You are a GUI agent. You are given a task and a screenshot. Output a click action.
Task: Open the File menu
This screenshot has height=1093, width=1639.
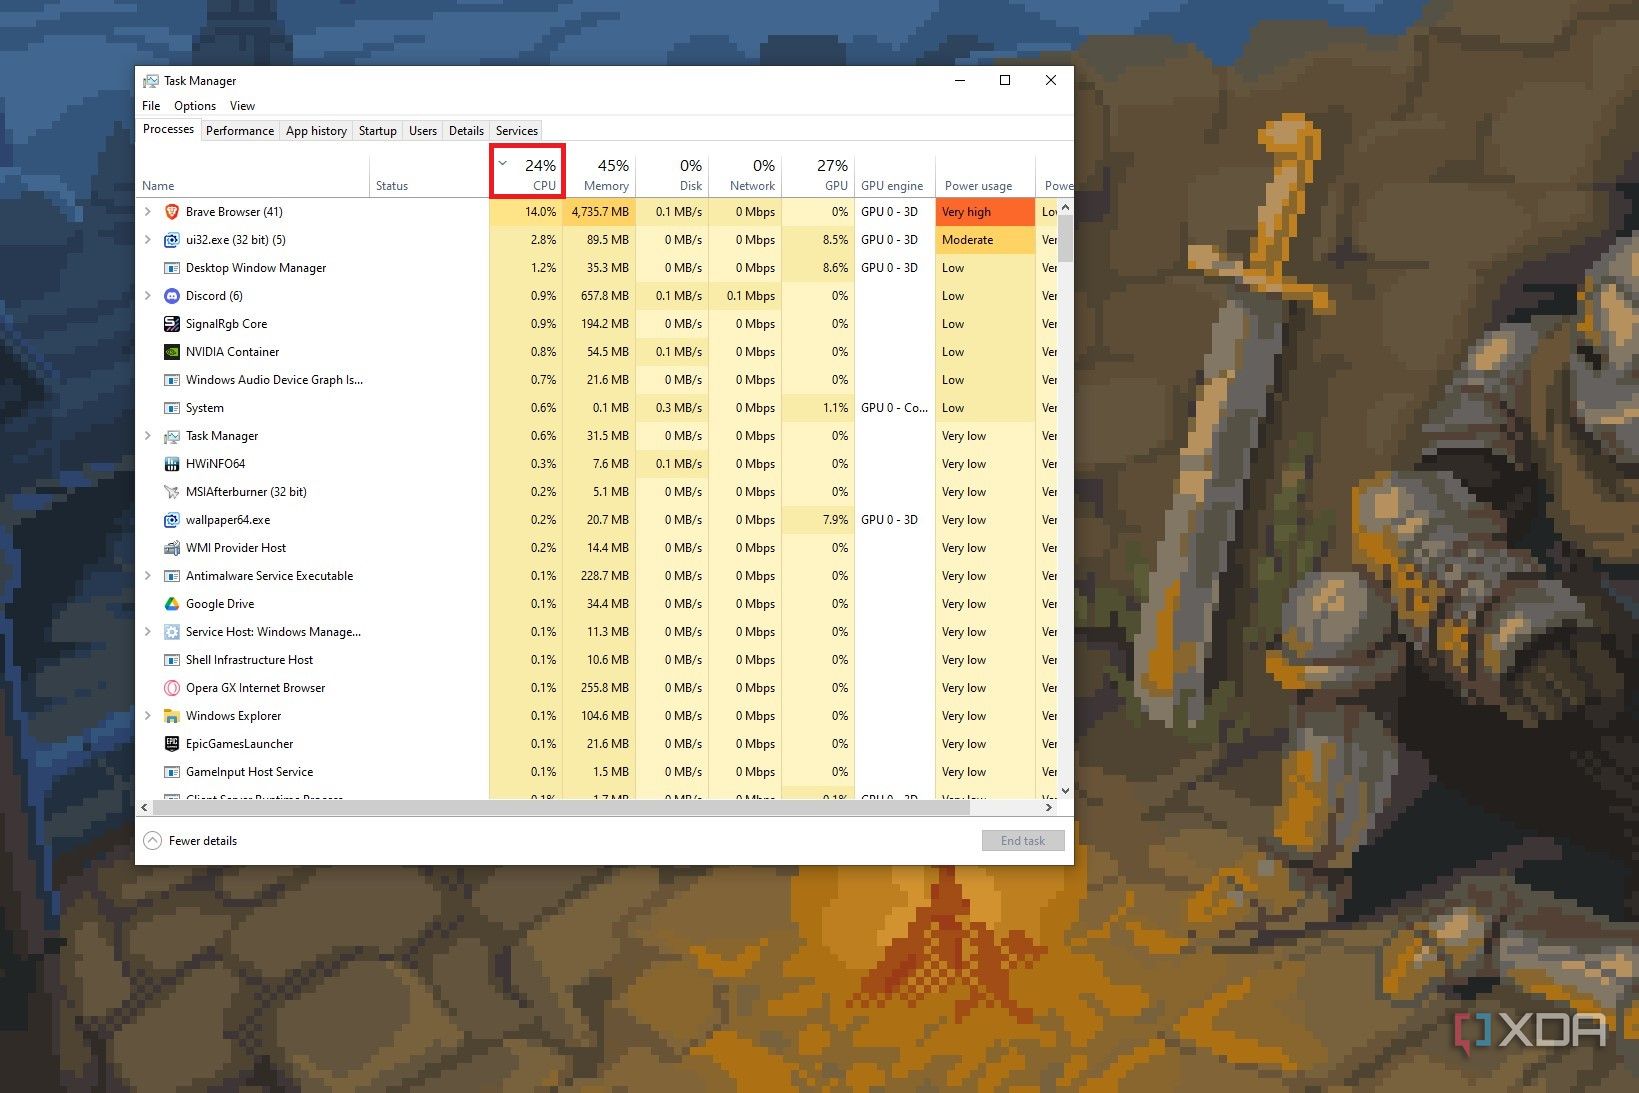click(x=151, y=106)
